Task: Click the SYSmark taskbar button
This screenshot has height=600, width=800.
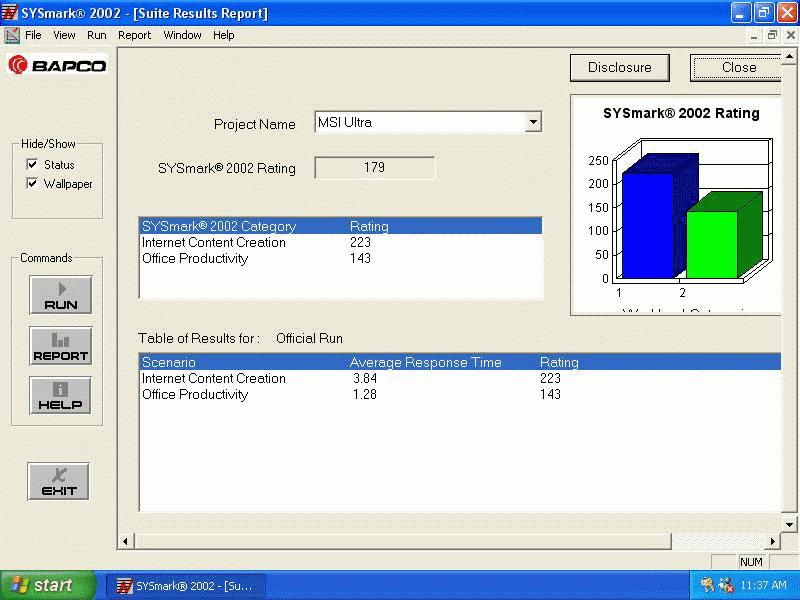Action: (x=186, y=585)
